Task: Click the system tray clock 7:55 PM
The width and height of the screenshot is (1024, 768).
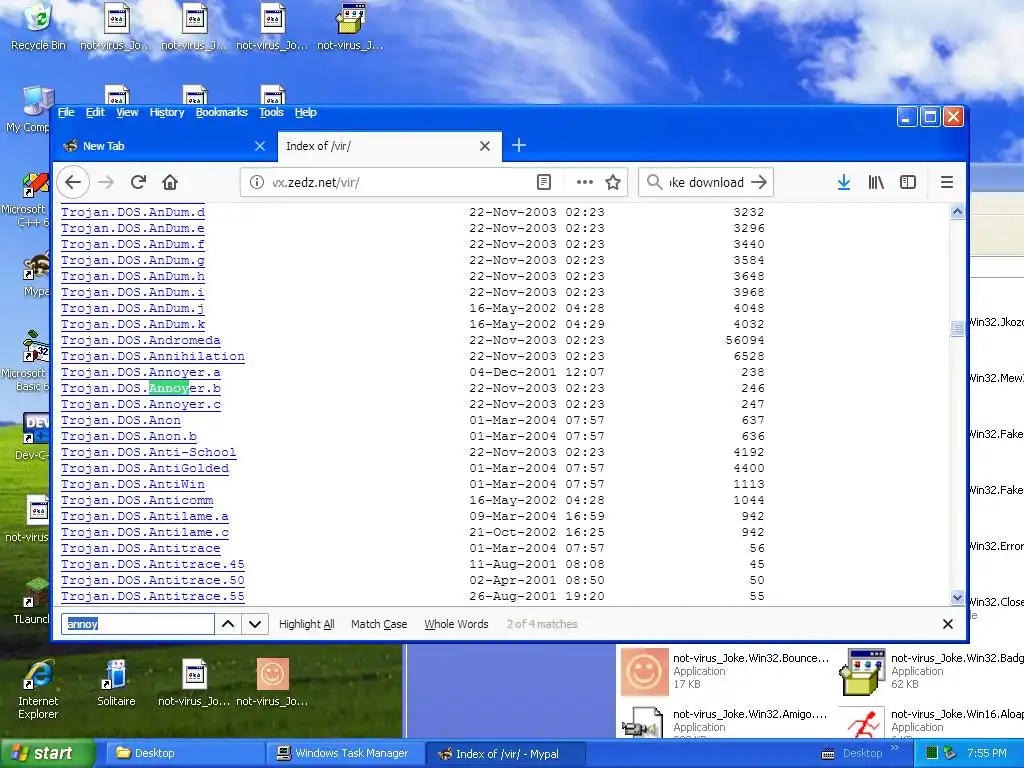Action: [x=986, y=754]
